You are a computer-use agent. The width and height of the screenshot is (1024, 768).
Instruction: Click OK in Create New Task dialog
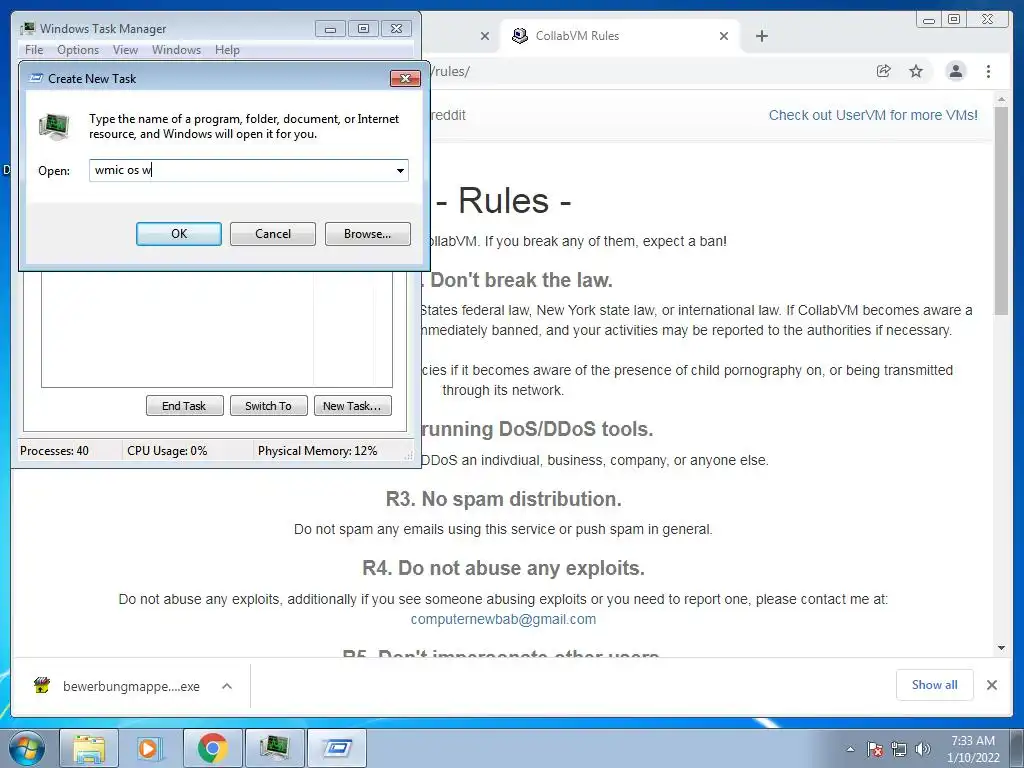click(179, 234)
